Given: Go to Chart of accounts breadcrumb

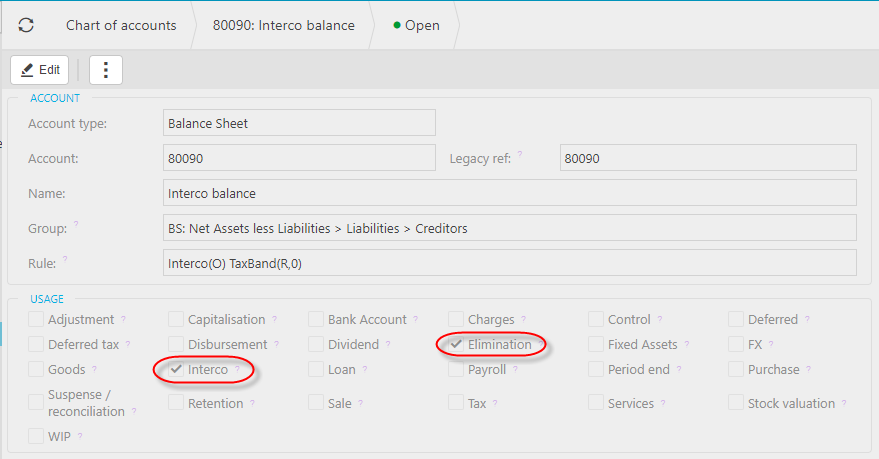Looking at the screenshot, I should 121,25.
